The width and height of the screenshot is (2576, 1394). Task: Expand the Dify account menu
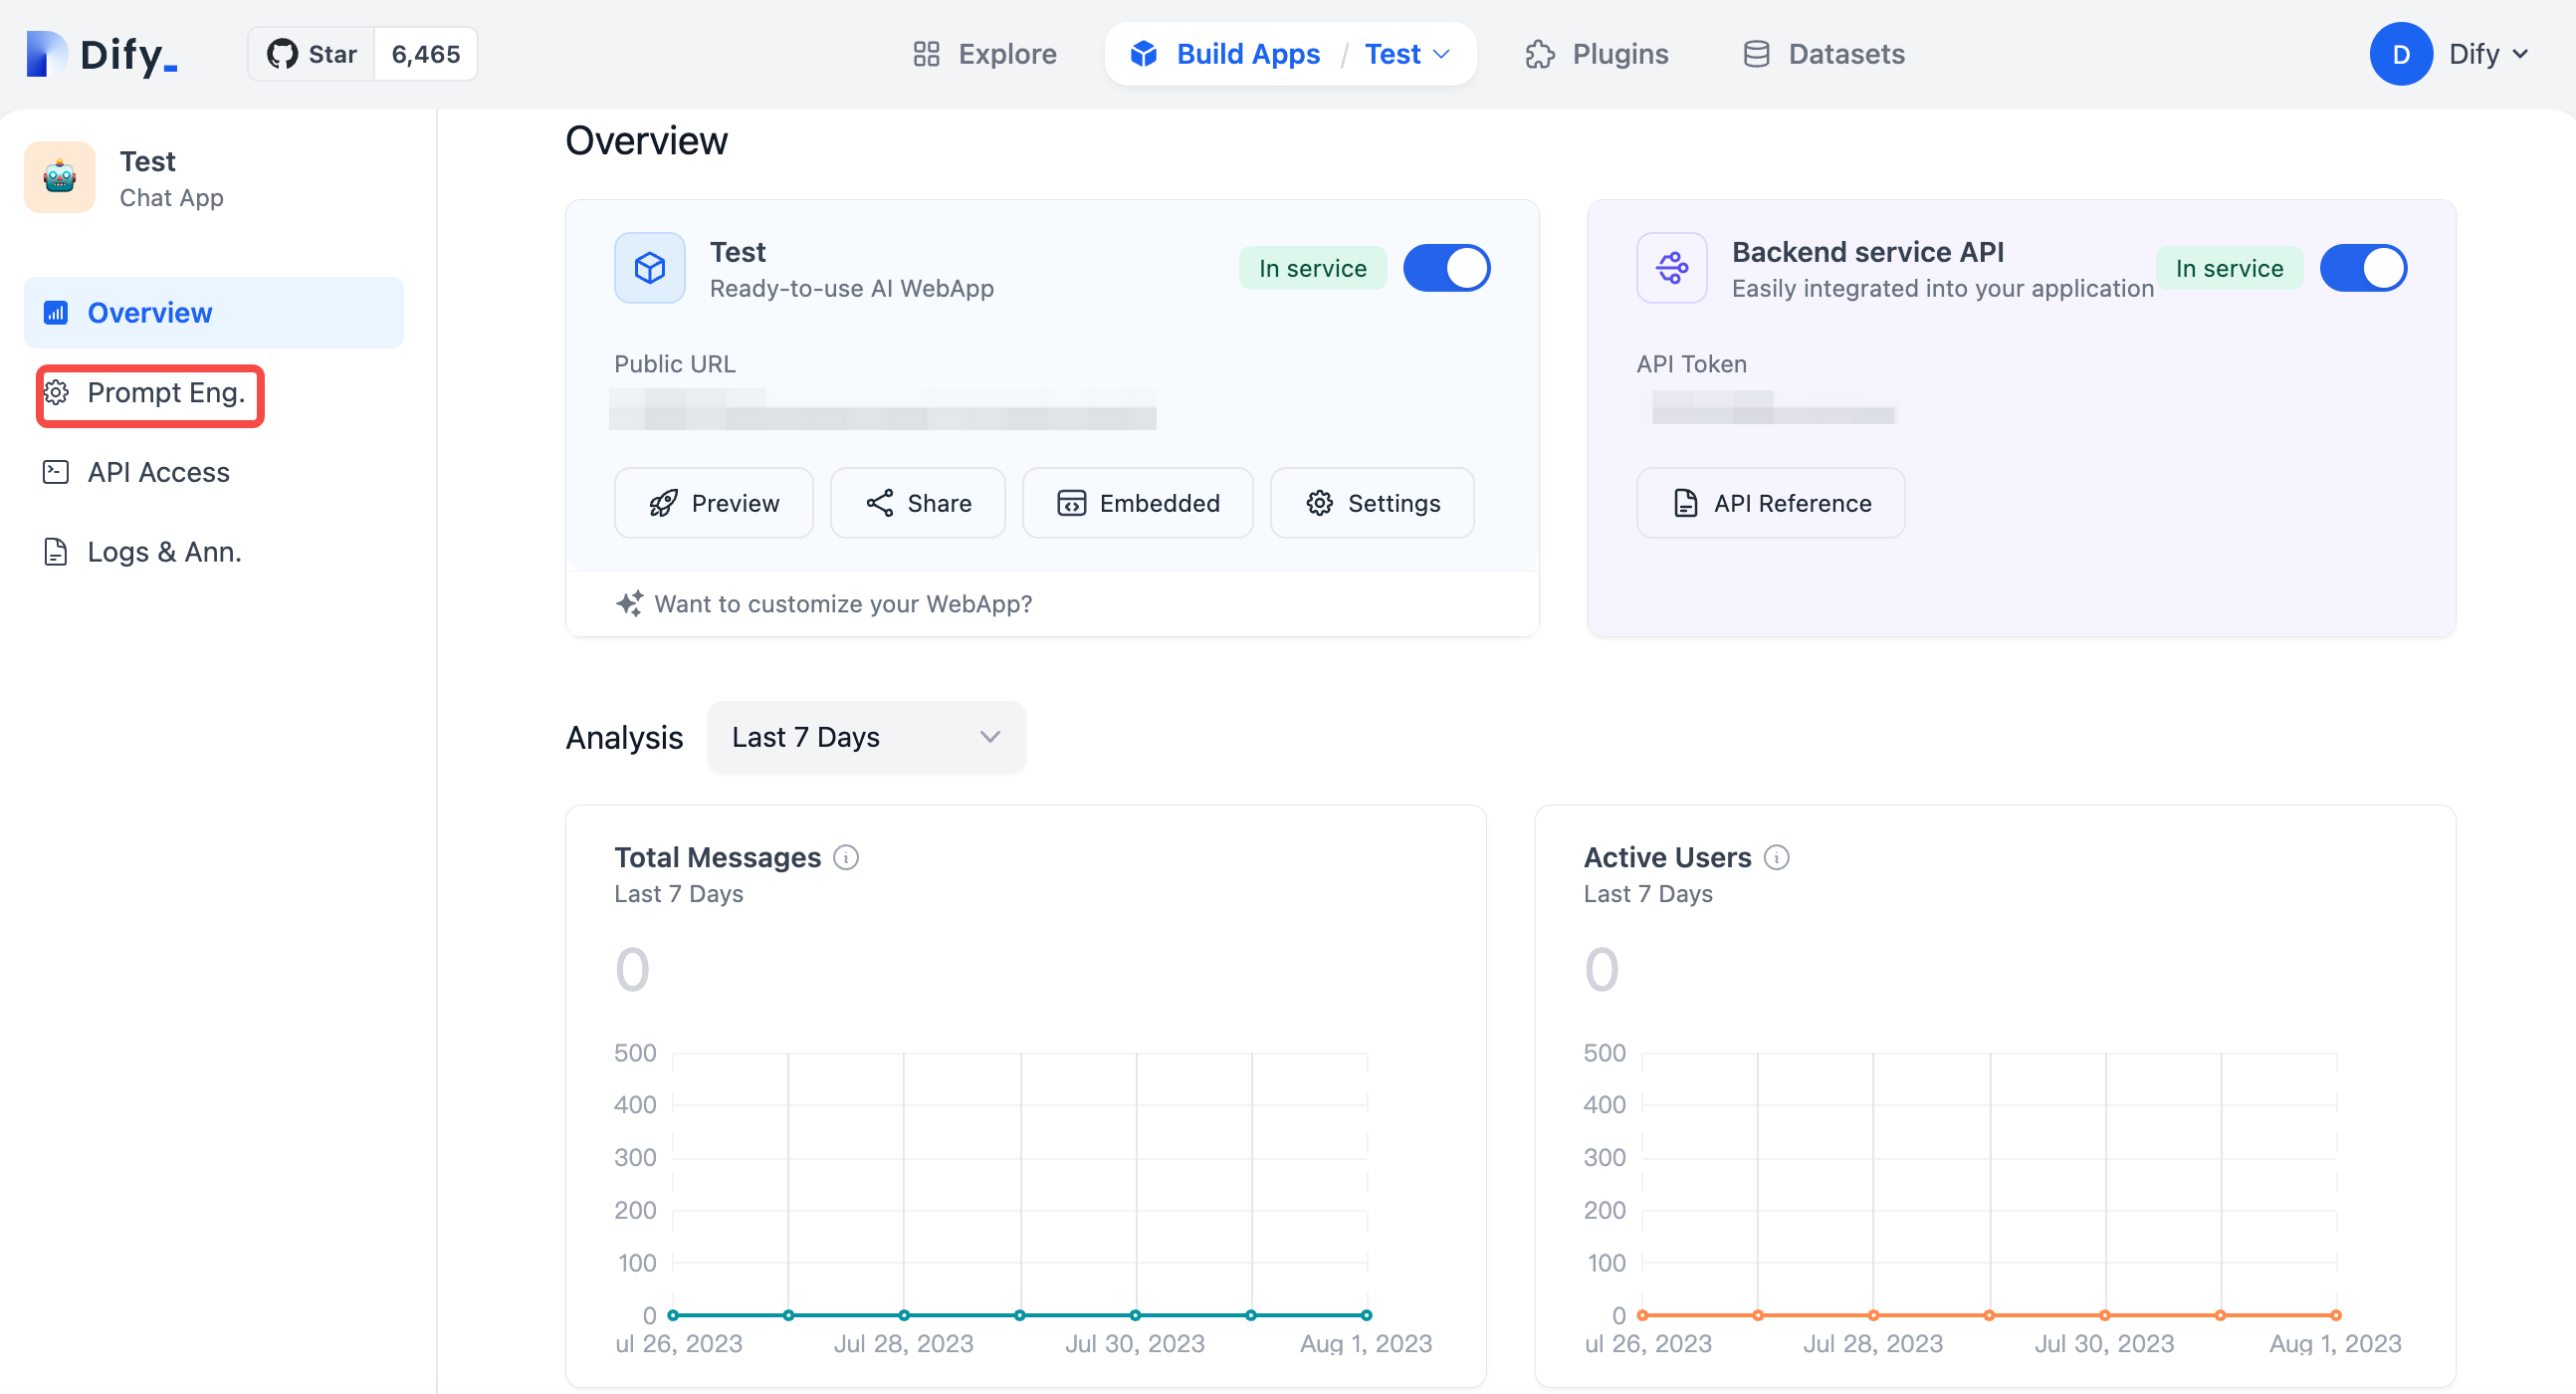point(2489,54)
